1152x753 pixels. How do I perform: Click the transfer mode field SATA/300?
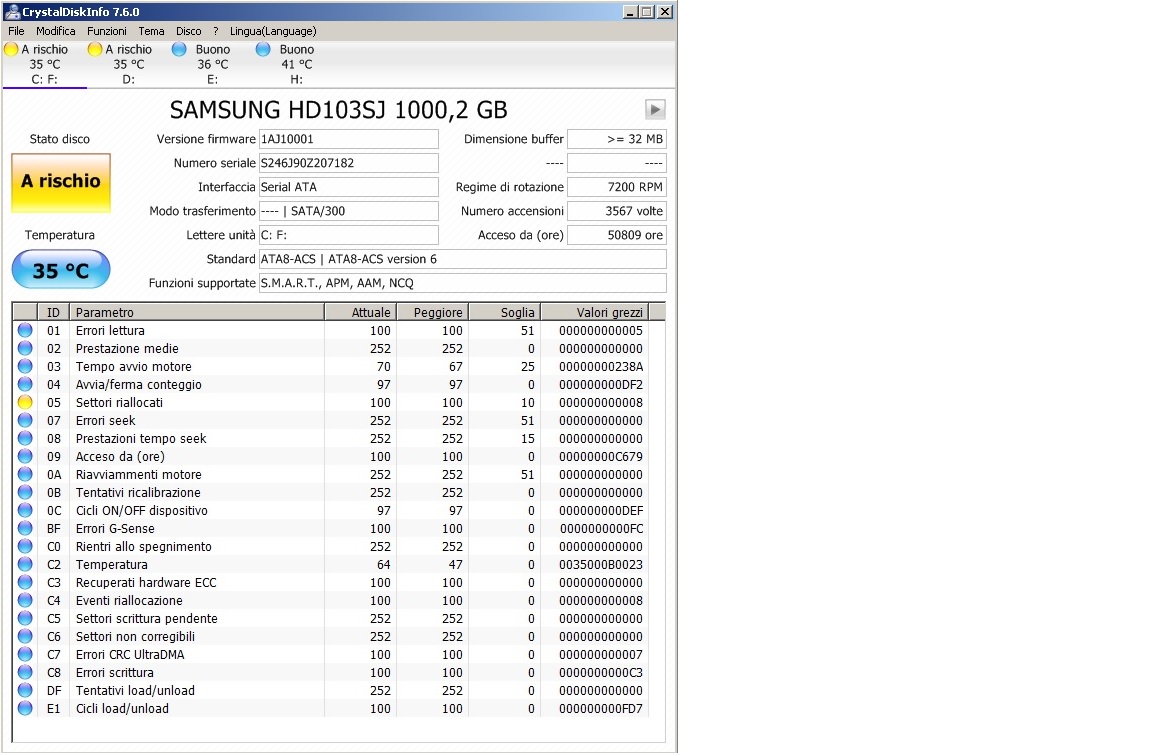349,211
